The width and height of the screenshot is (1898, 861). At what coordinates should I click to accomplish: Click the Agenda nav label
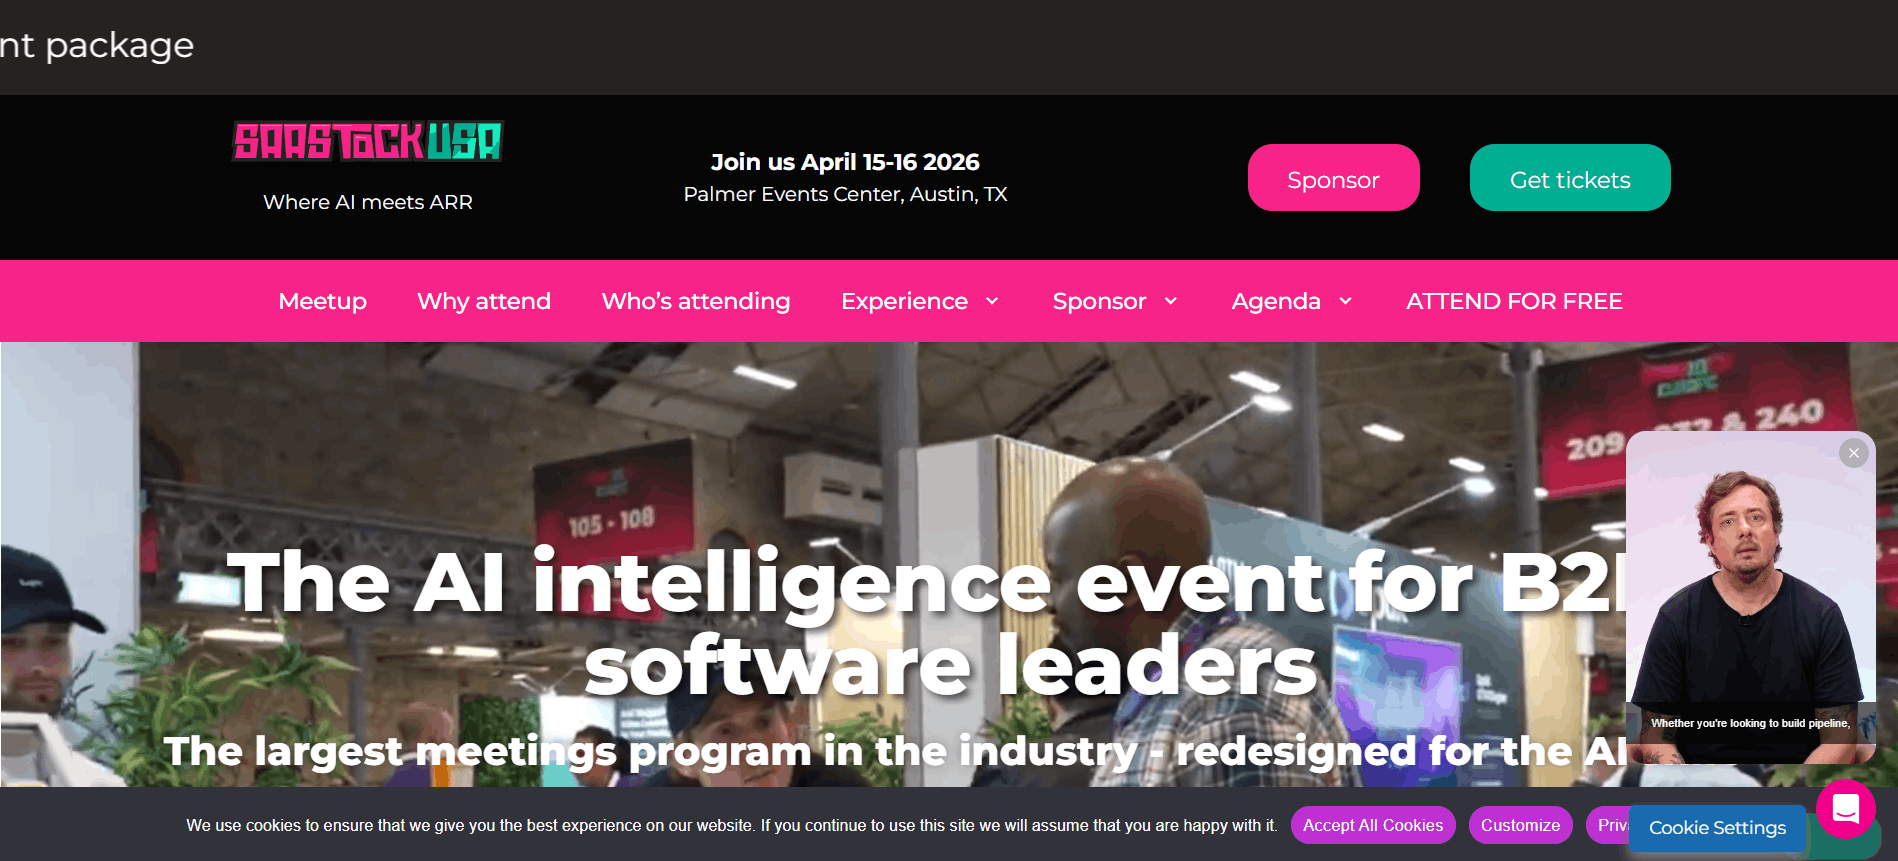[x=1276, y=301]
